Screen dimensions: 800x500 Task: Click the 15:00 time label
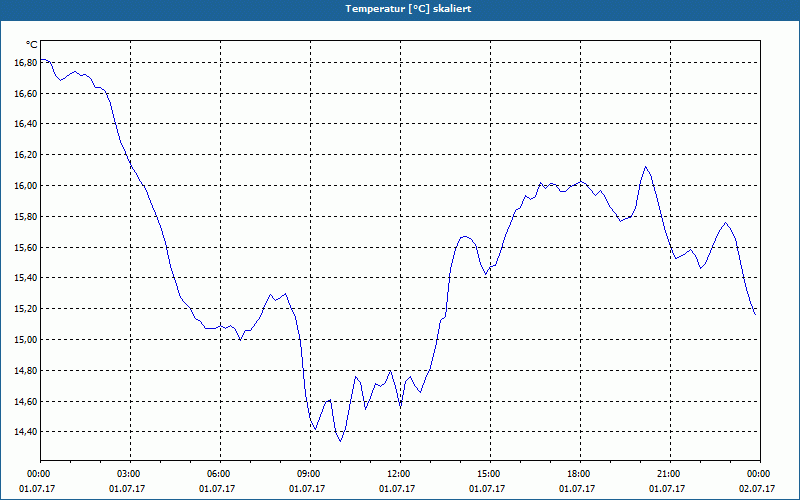(x=490, y=474)
